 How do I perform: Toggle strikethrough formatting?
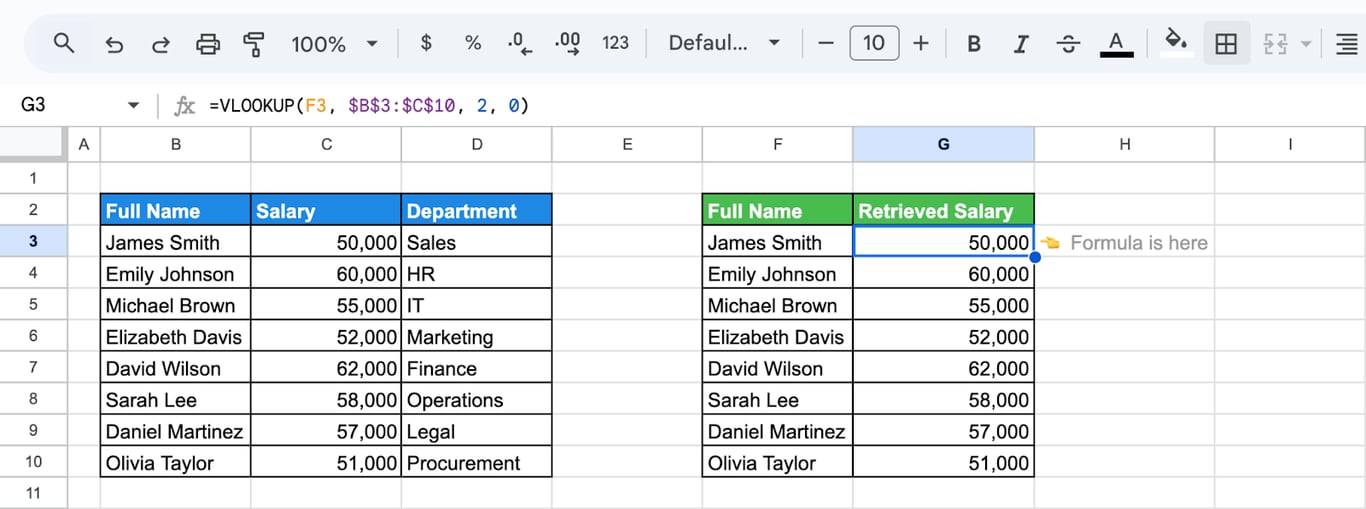pyautogui.click(x=1068, y=44)
